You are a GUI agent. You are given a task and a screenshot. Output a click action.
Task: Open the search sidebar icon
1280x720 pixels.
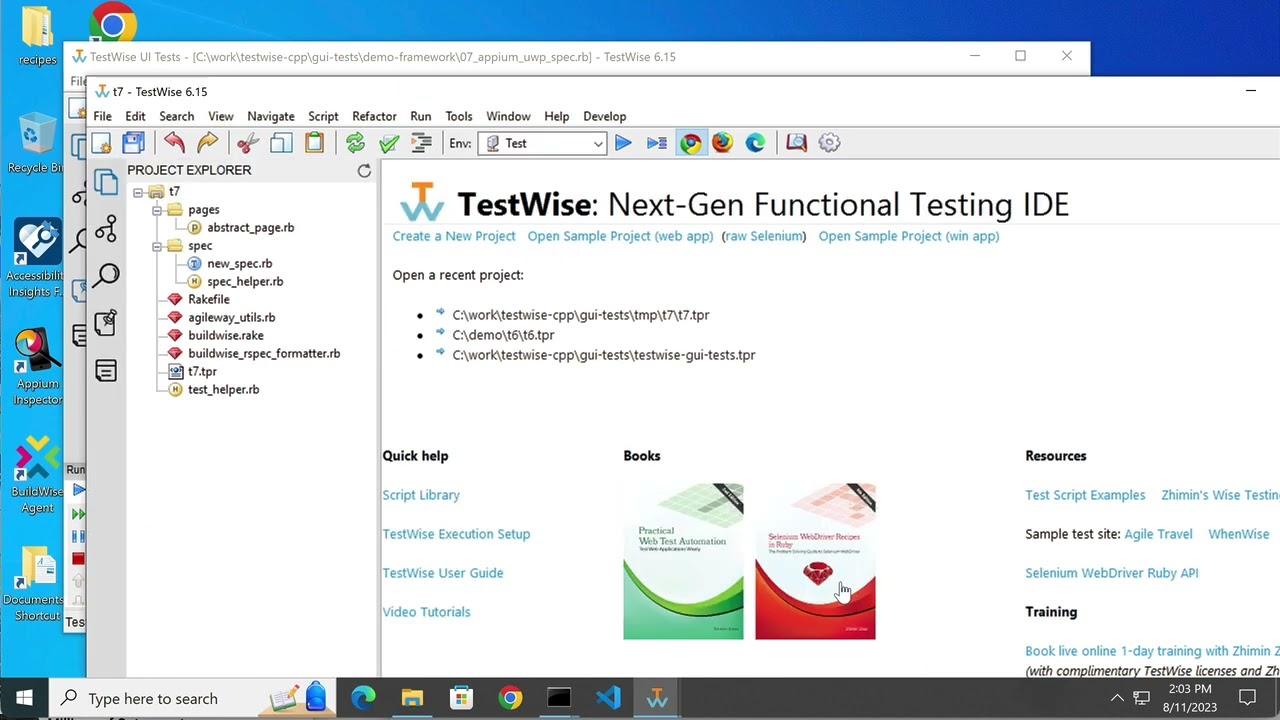tap(106, 275)
